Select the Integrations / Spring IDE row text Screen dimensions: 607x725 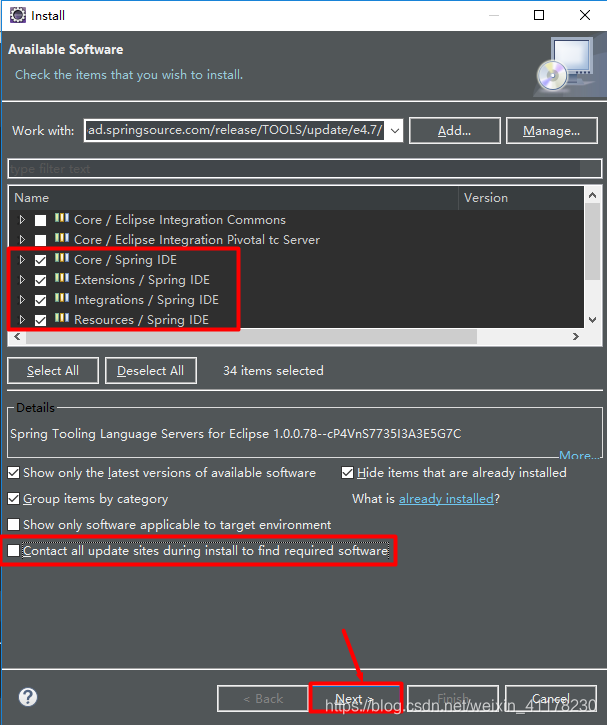pos(146,300)
